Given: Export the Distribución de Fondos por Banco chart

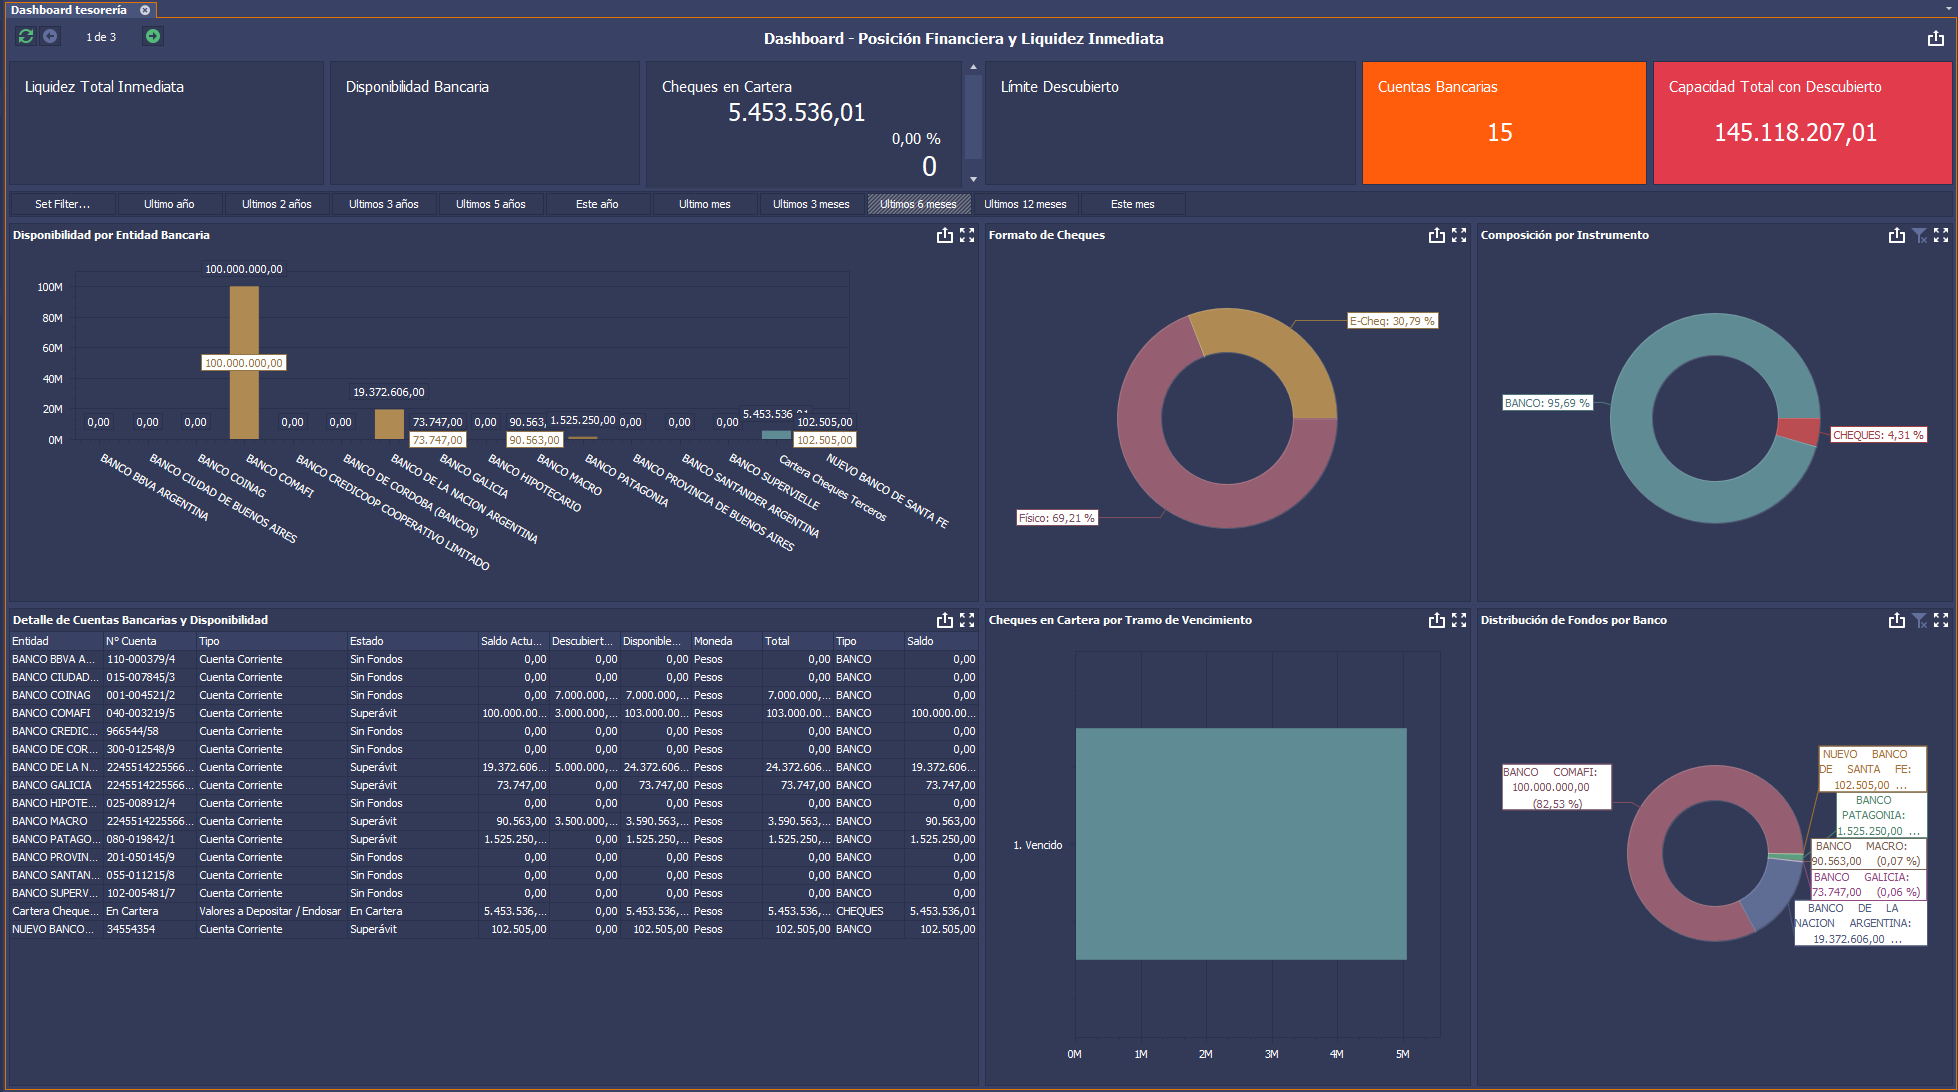Looking at the screenshot, I should point(1896,620).
